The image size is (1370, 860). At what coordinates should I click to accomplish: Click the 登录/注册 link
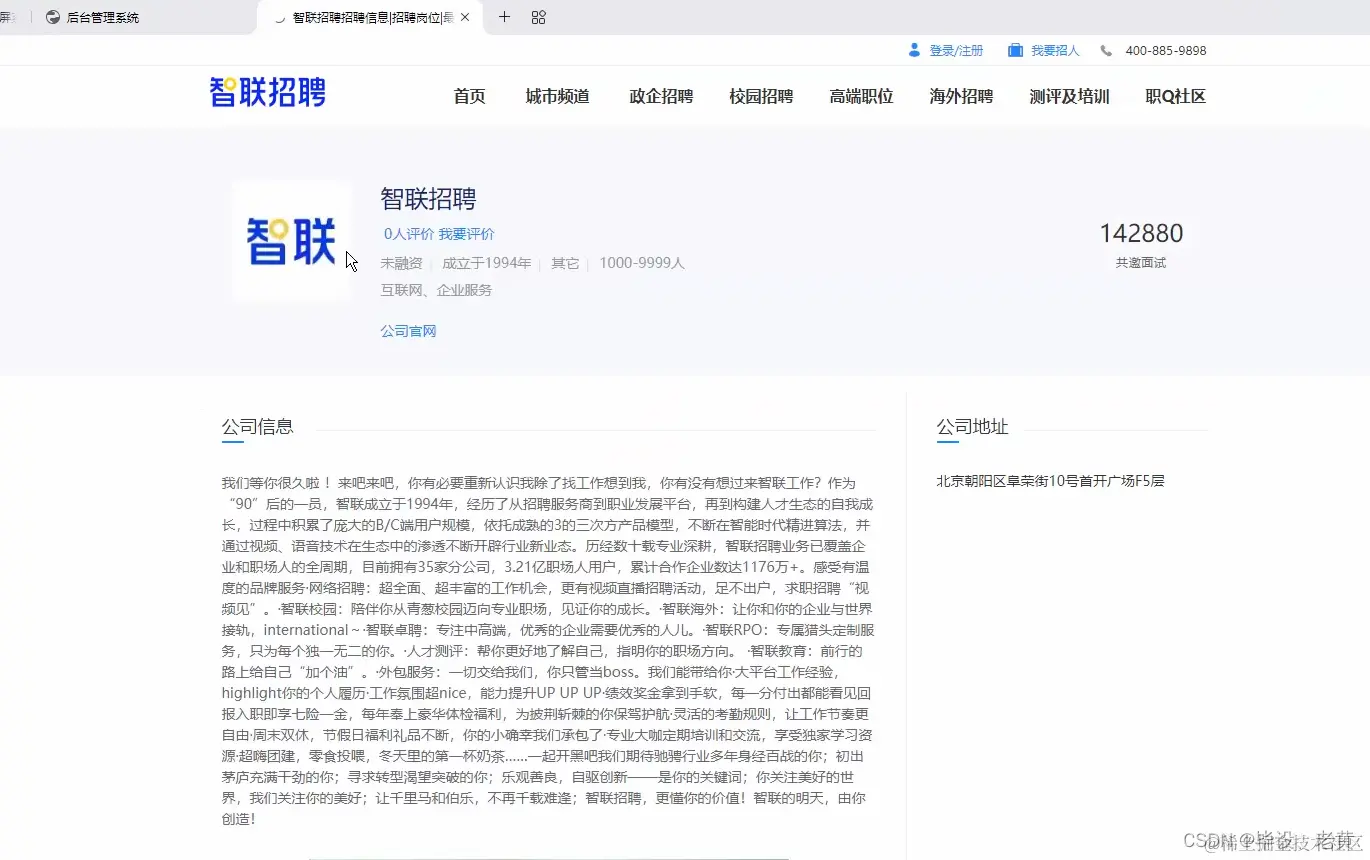pyautogui.click(x=956, y=50)
